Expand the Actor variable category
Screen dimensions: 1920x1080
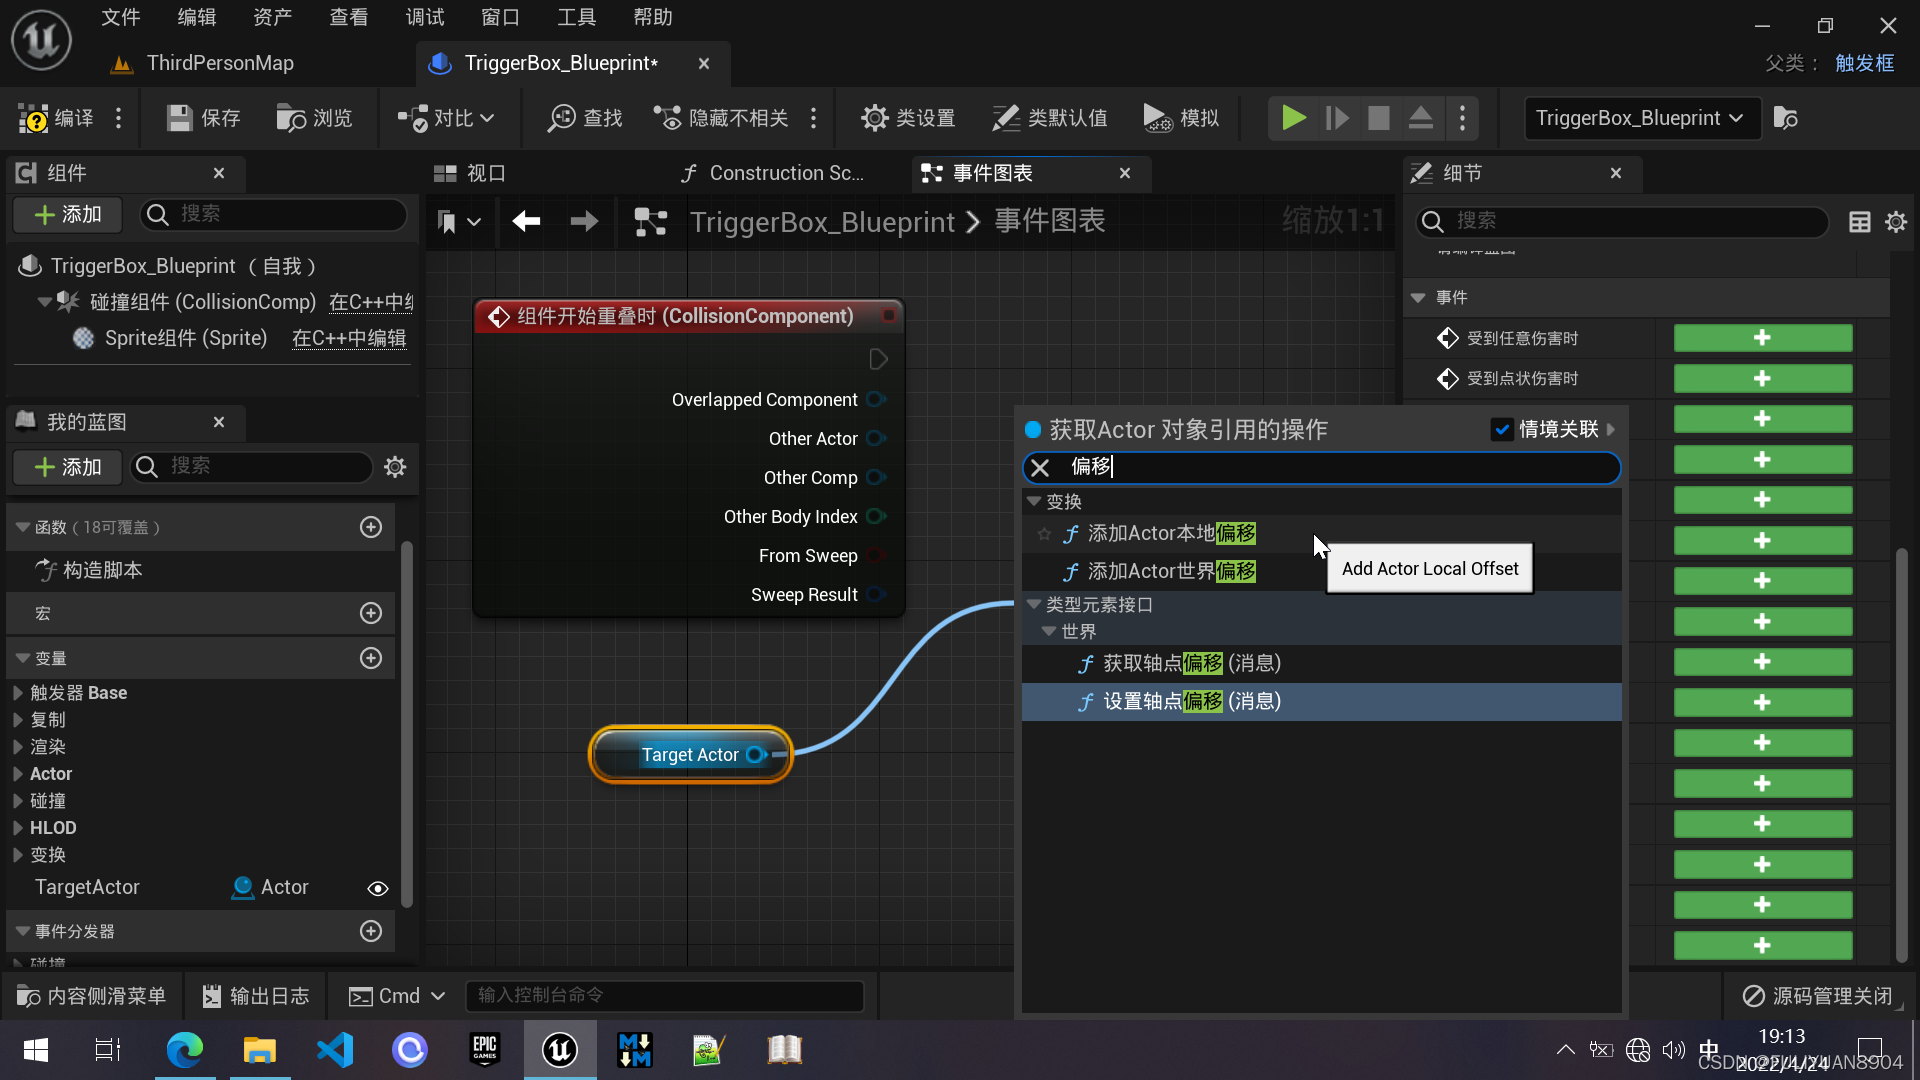click(x=18, y=774)
